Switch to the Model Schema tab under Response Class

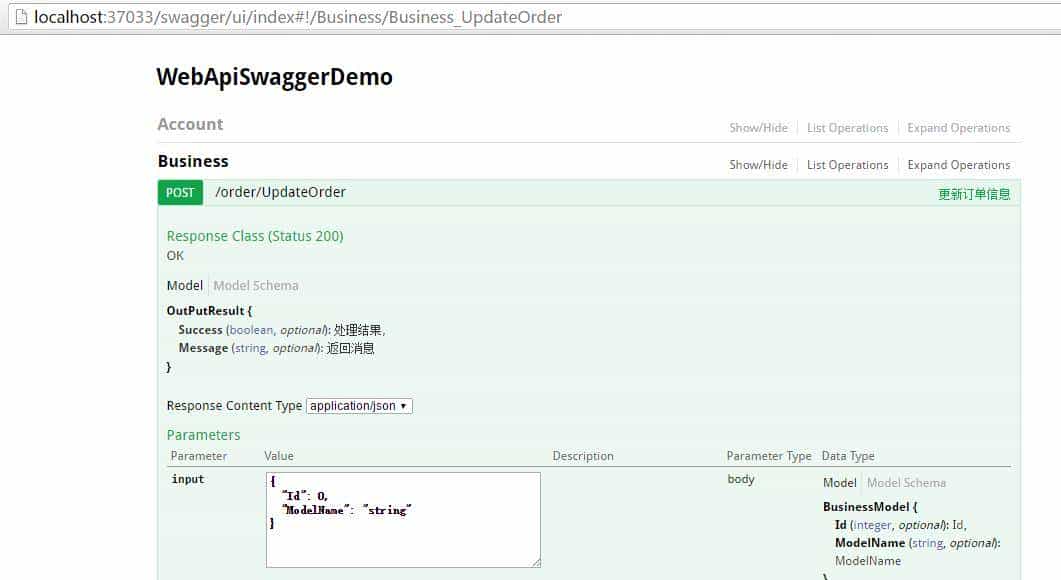point(256,285)
